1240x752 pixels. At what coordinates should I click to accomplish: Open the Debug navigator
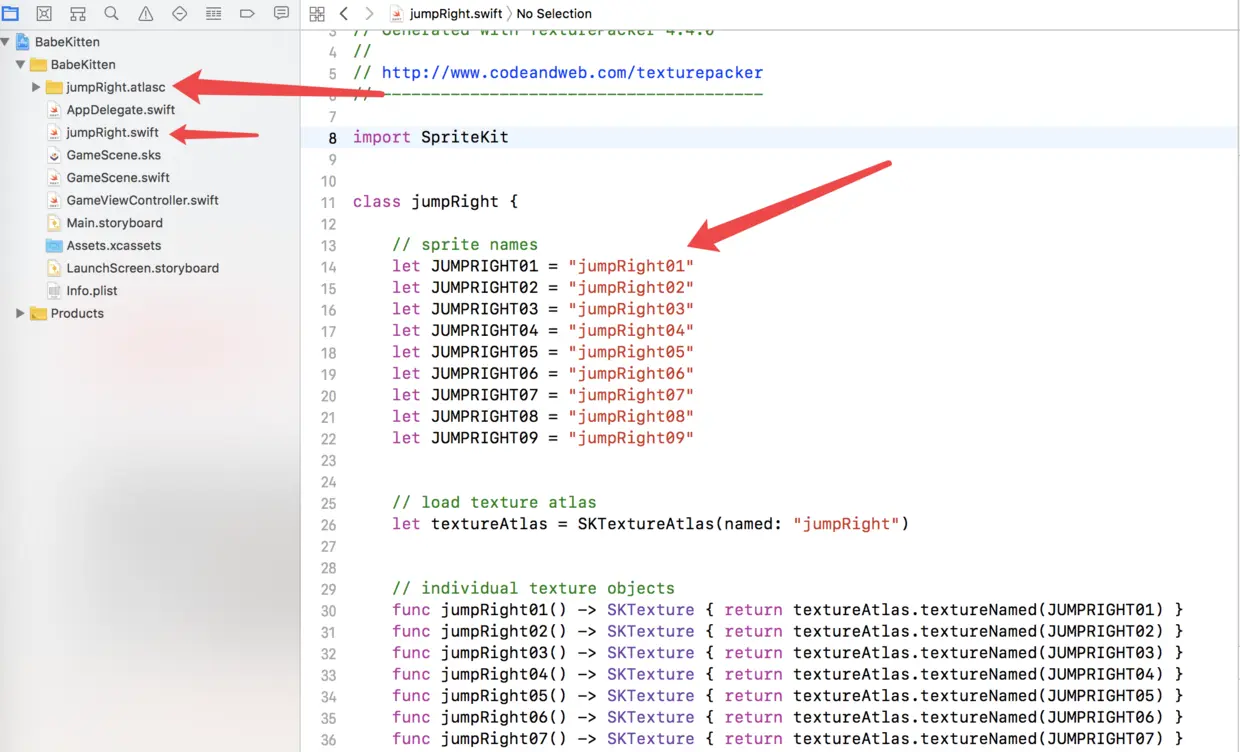(x=213, y=13)
